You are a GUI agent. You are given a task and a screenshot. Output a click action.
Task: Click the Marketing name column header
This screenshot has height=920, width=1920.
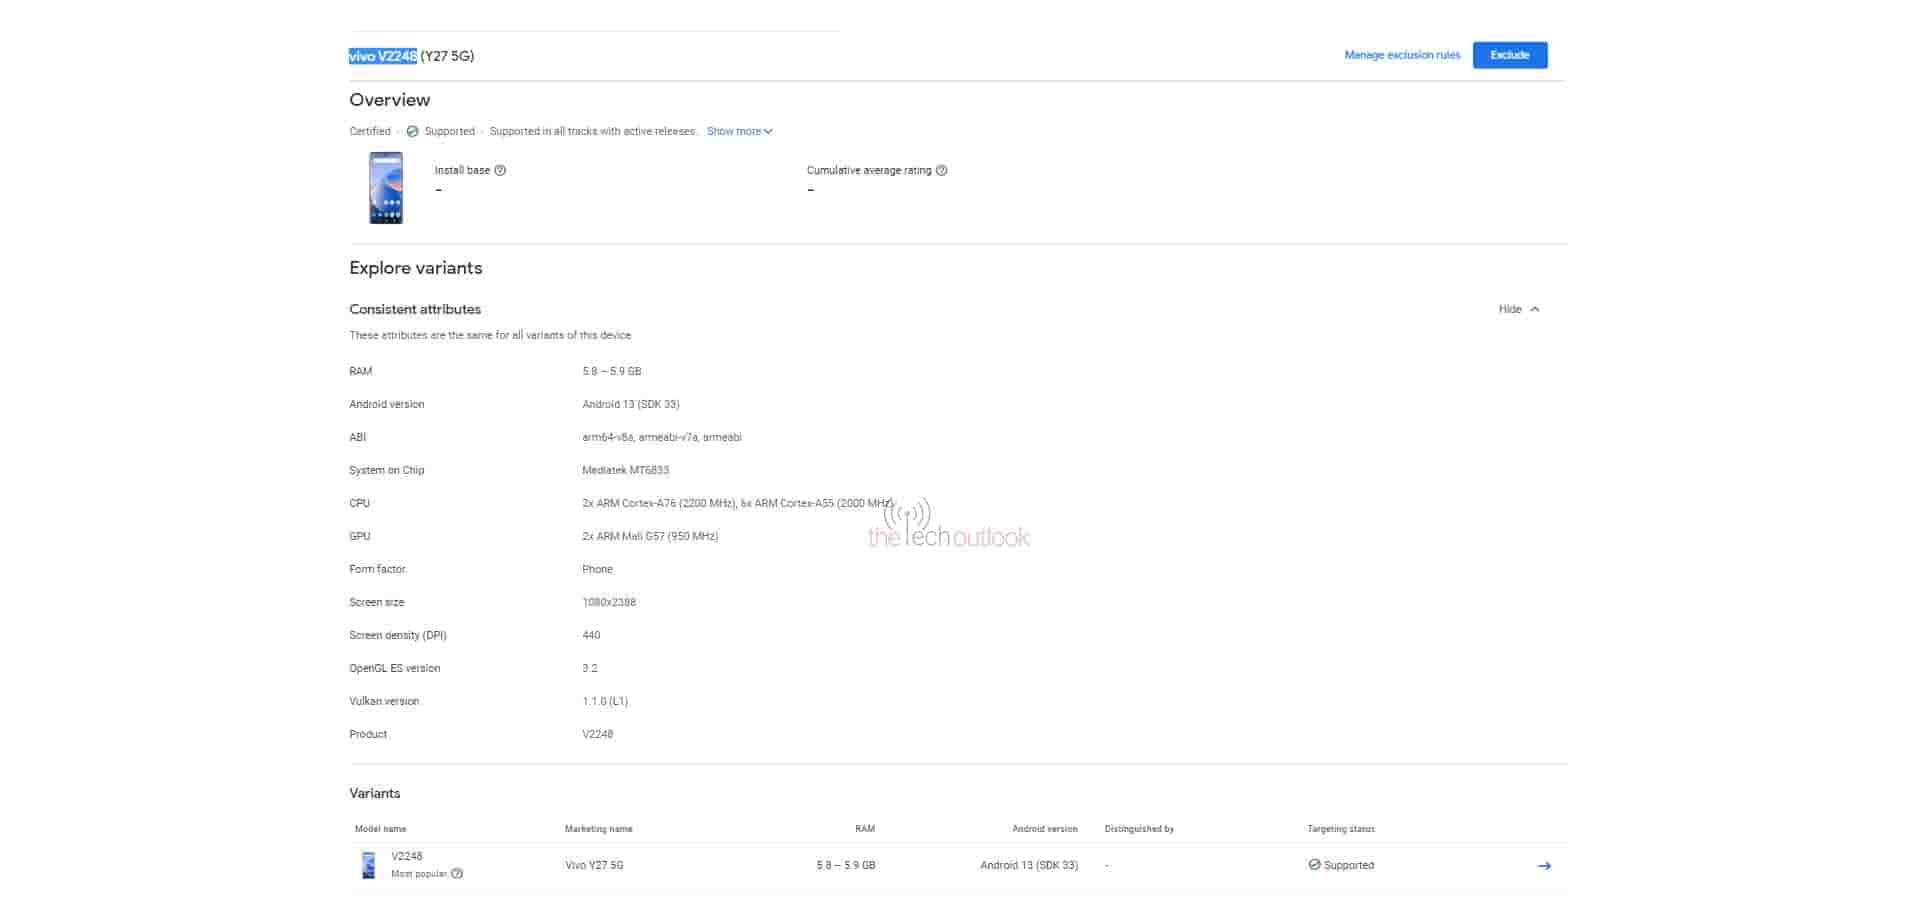tap(598, 829)
